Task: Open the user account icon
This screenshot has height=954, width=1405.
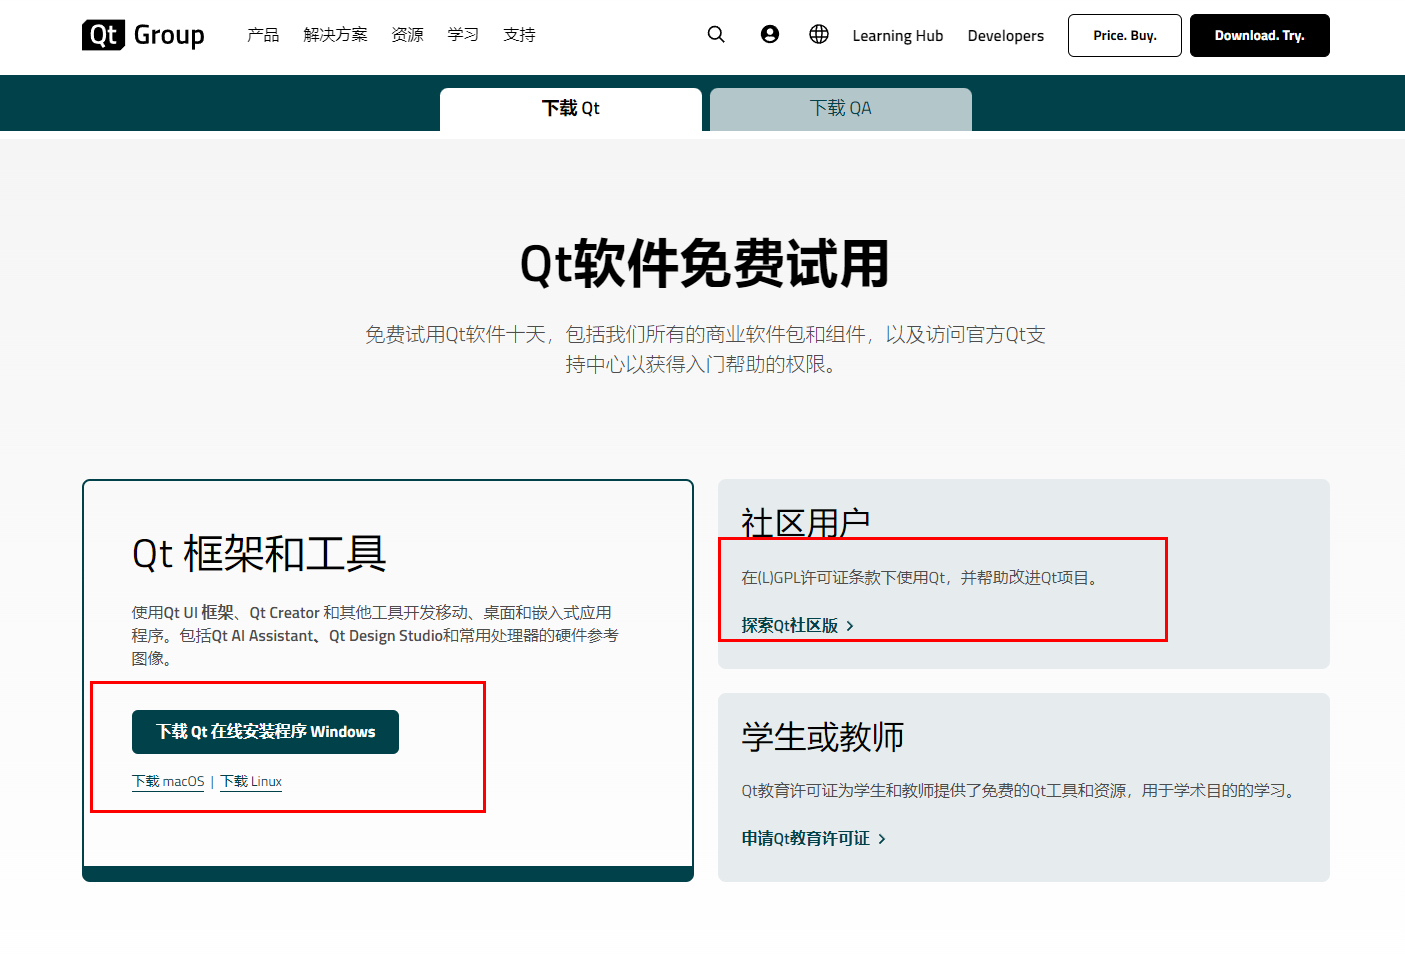Action: (x=770, y=34)
